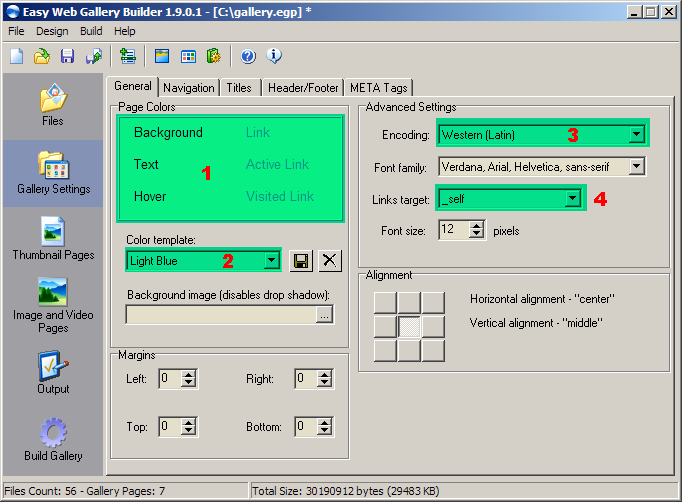682x502 pixels.
Task: Click the Link color label
Action: click(x=257, y=132)
